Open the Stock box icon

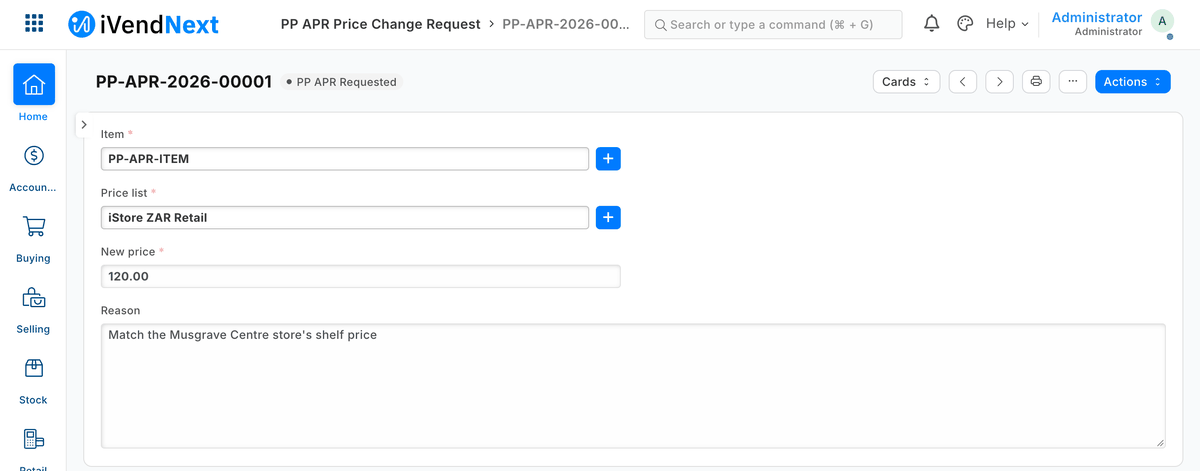click(33, 368)
